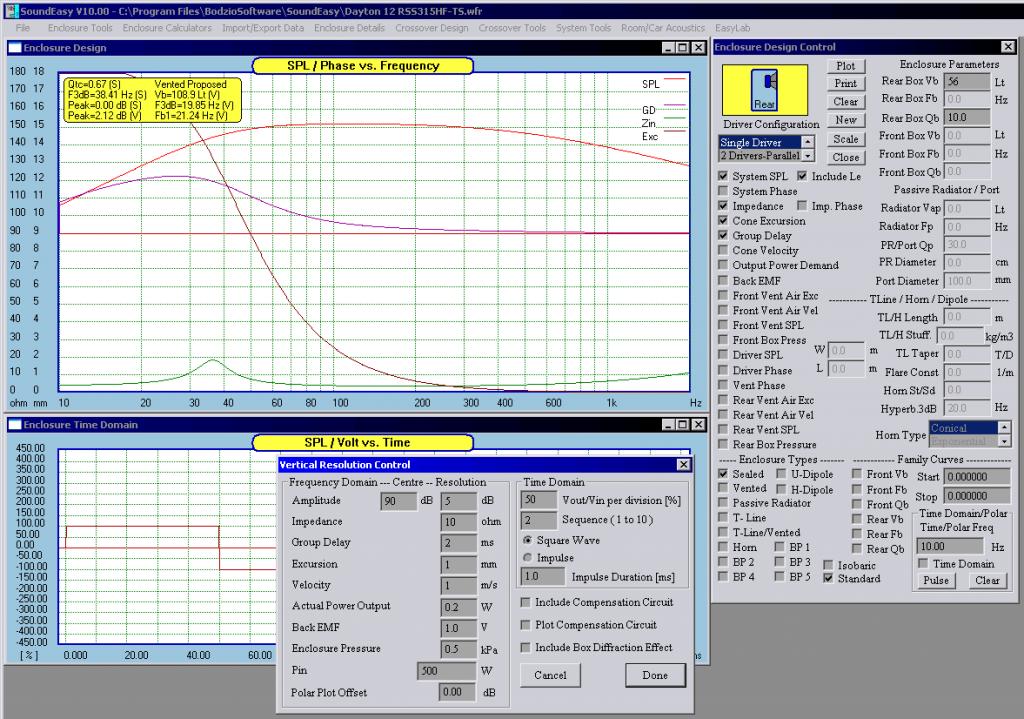Click the Plot button
1024x719 pixels.
click(x=846, y=66)
